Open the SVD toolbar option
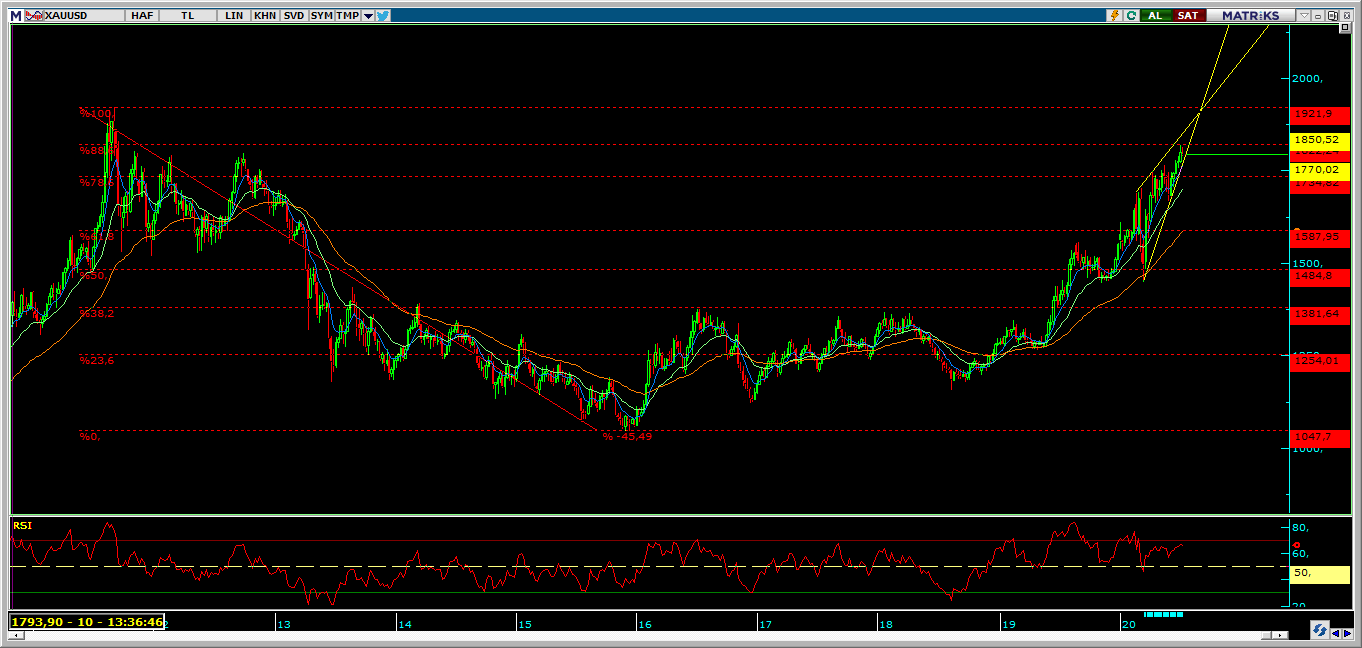 pos(293,15)
